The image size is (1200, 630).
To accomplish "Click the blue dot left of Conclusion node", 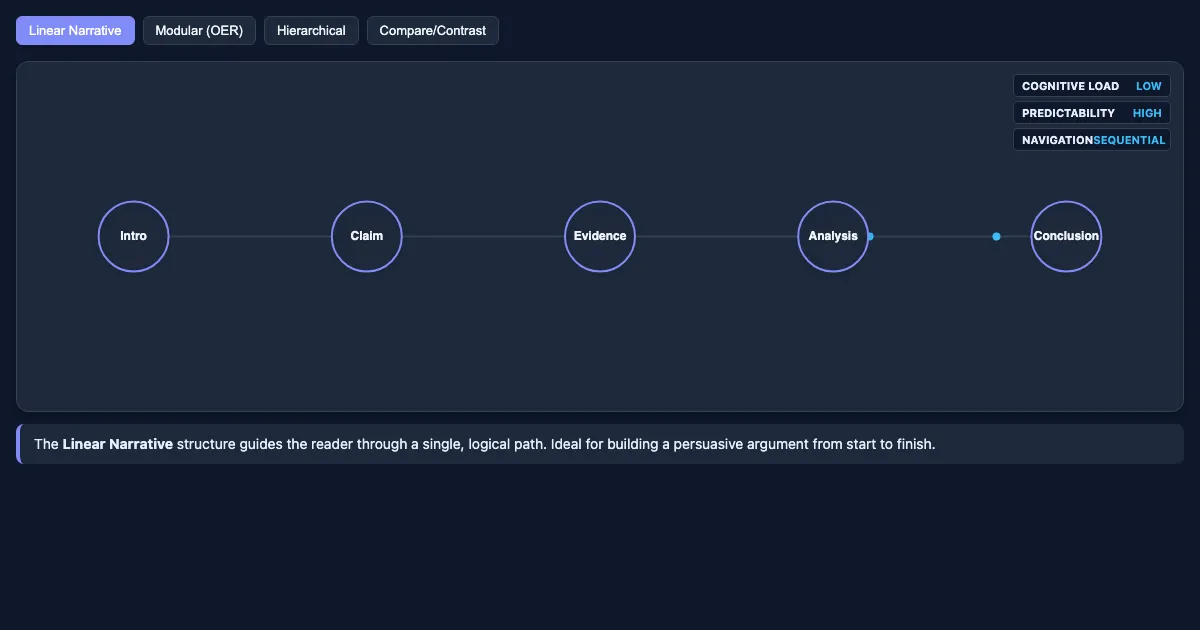I will [996, 236].
